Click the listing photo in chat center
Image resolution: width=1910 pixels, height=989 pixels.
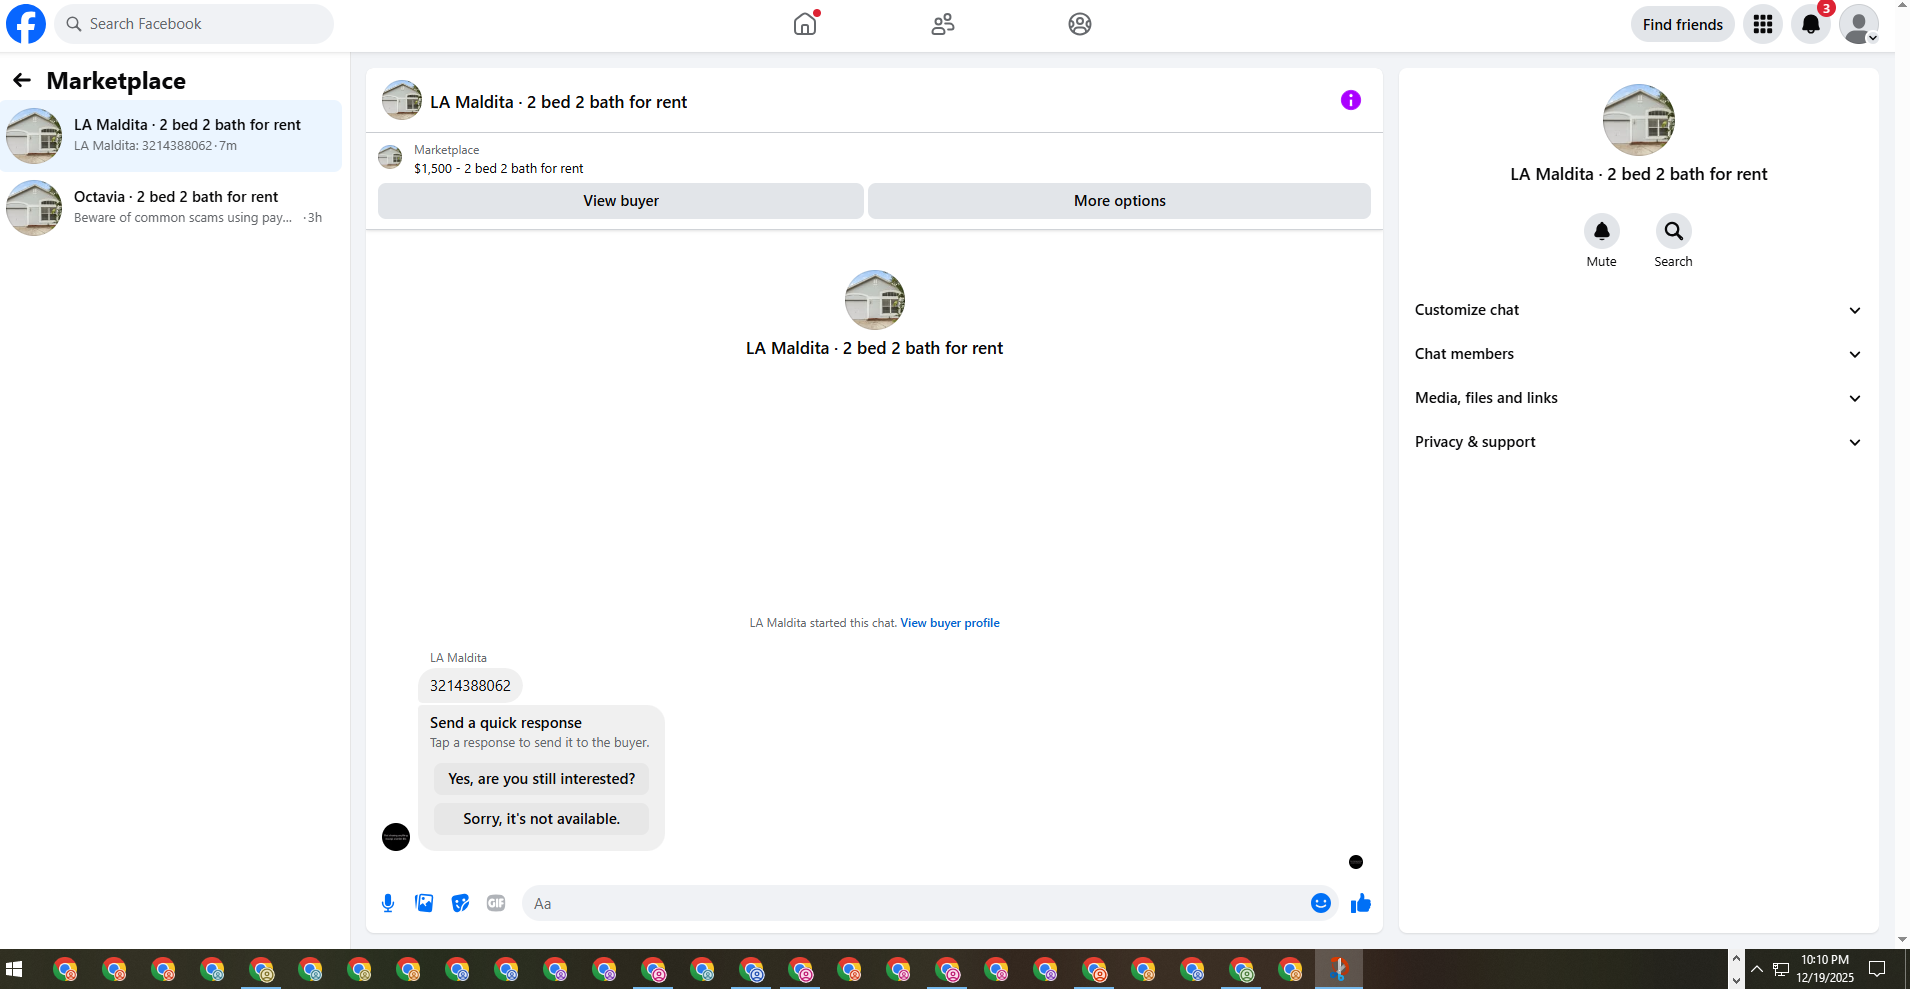point(875,300)
